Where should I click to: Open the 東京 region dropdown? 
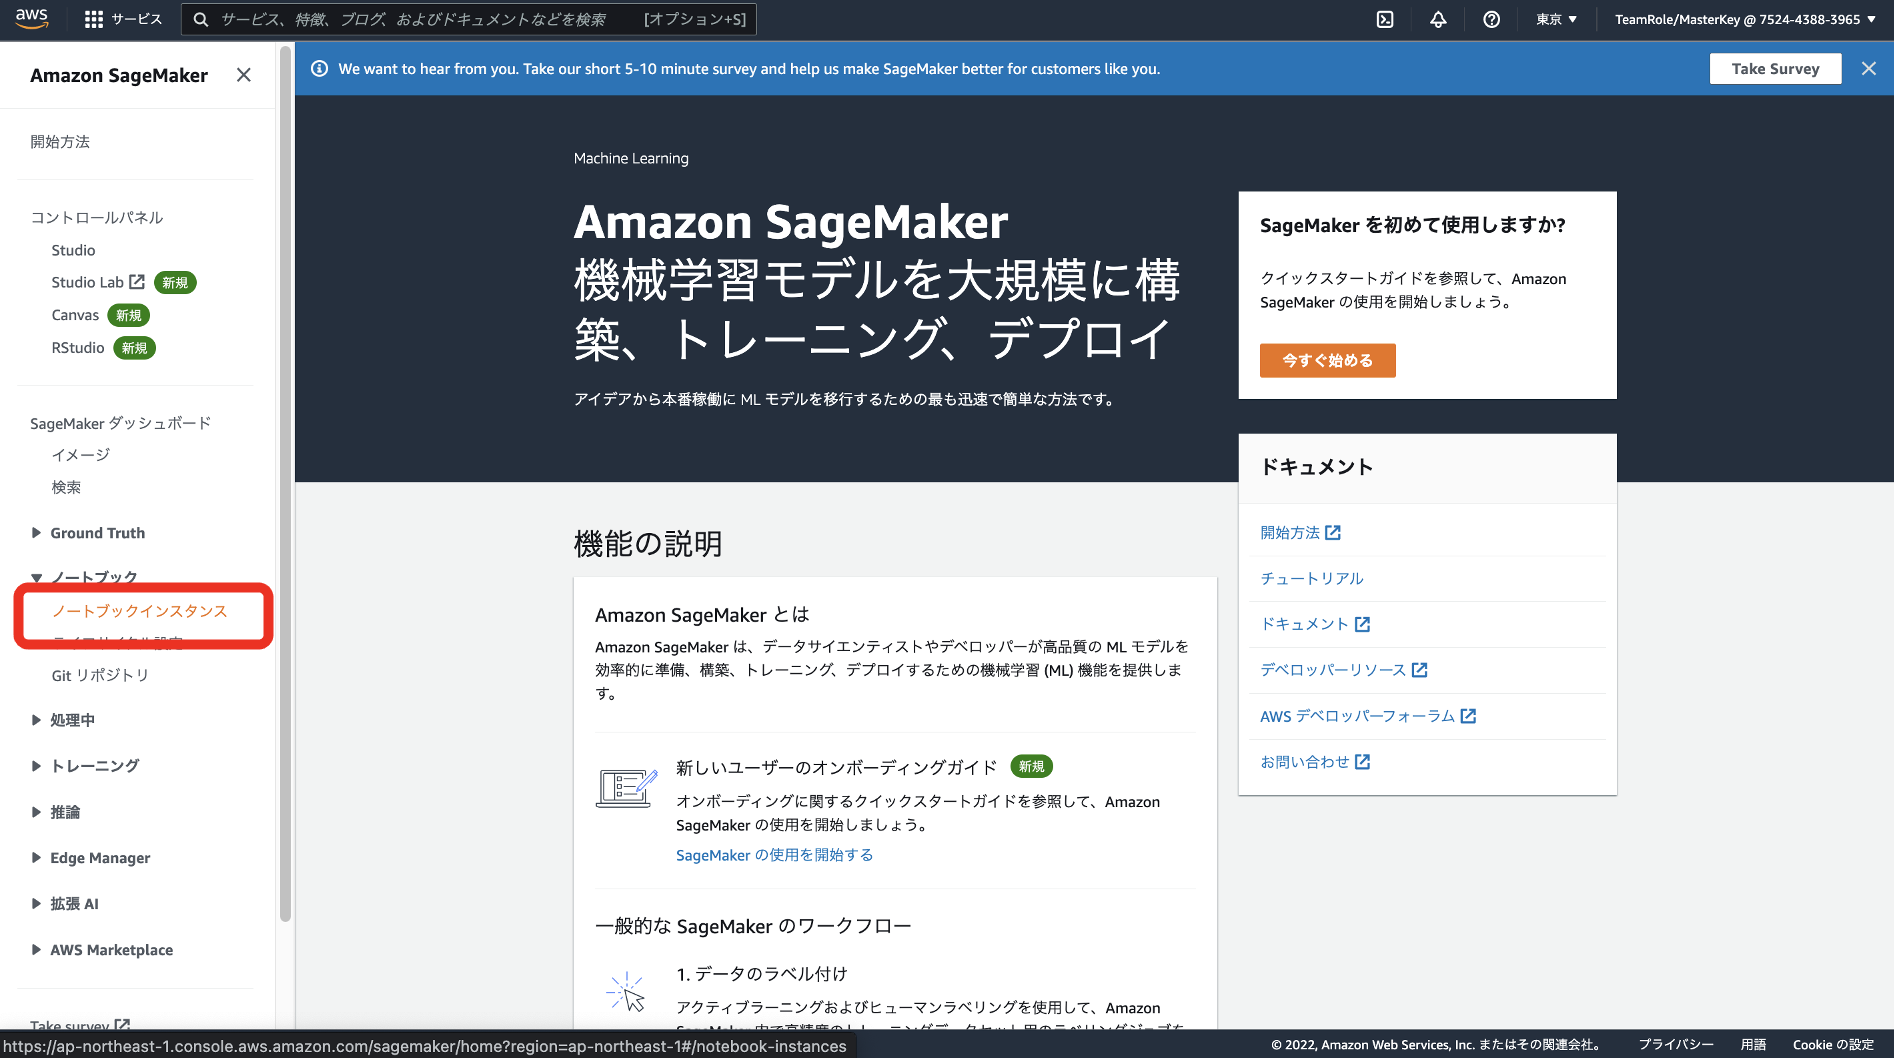coord(1556,19)
